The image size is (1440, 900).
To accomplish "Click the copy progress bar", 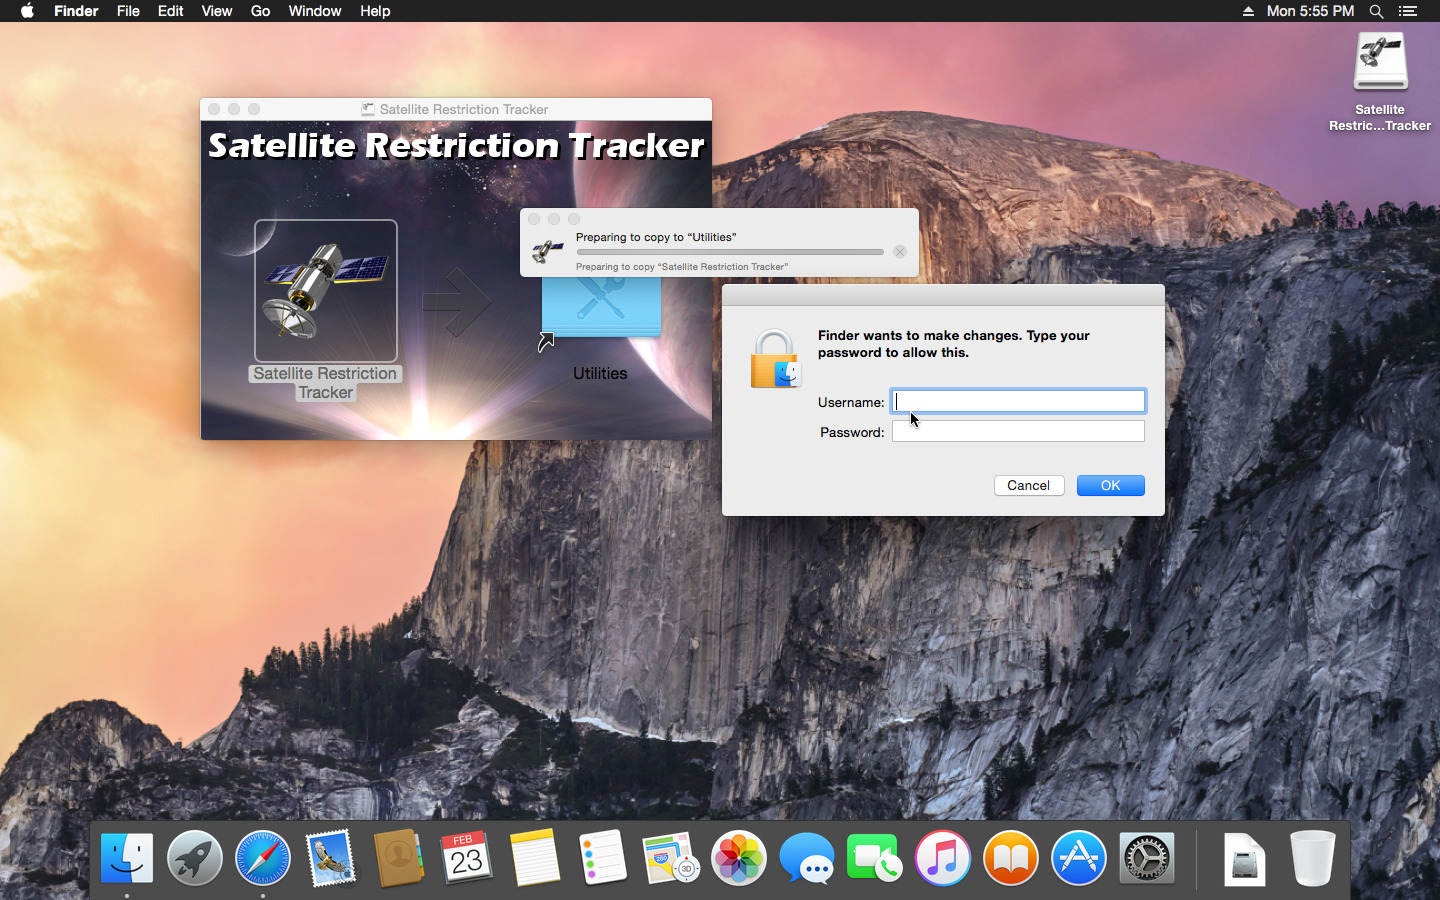I will [730, 252].
